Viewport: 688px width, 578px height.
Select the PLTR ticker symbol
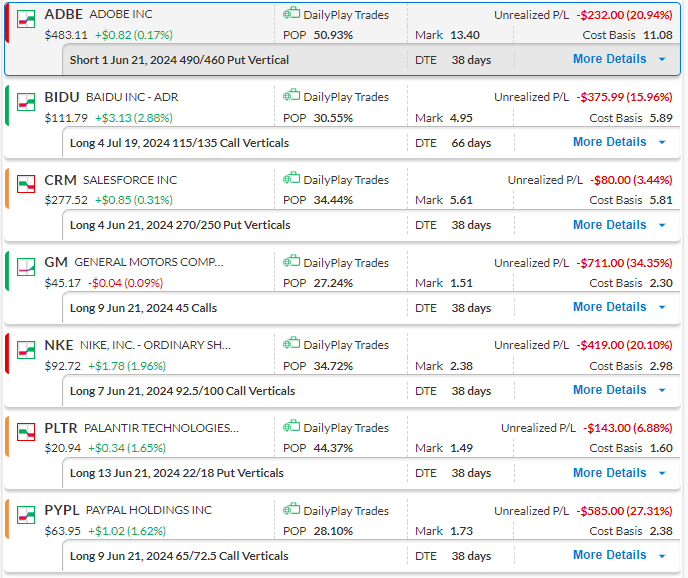coord(61,428)
